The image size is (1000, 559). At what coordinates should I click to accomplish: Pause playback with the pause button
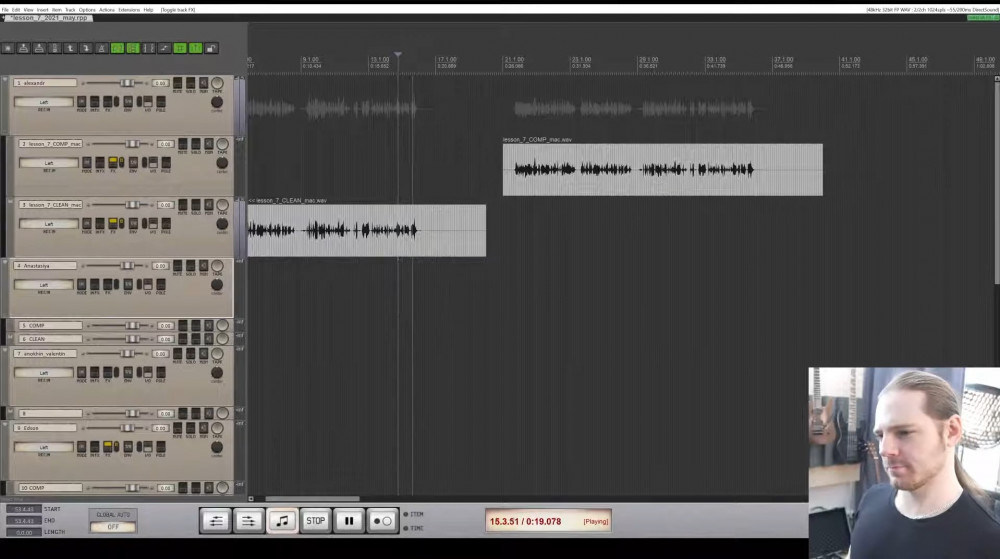[349, 520]
